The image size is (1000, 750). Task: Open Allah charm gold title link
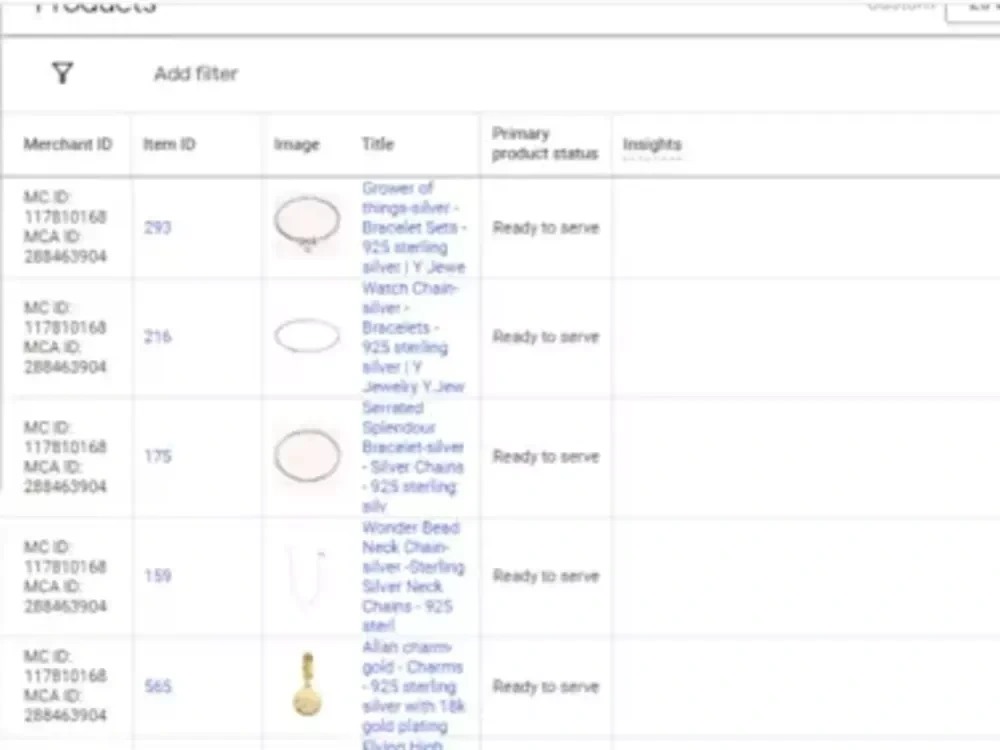click(x=413, y=686)
